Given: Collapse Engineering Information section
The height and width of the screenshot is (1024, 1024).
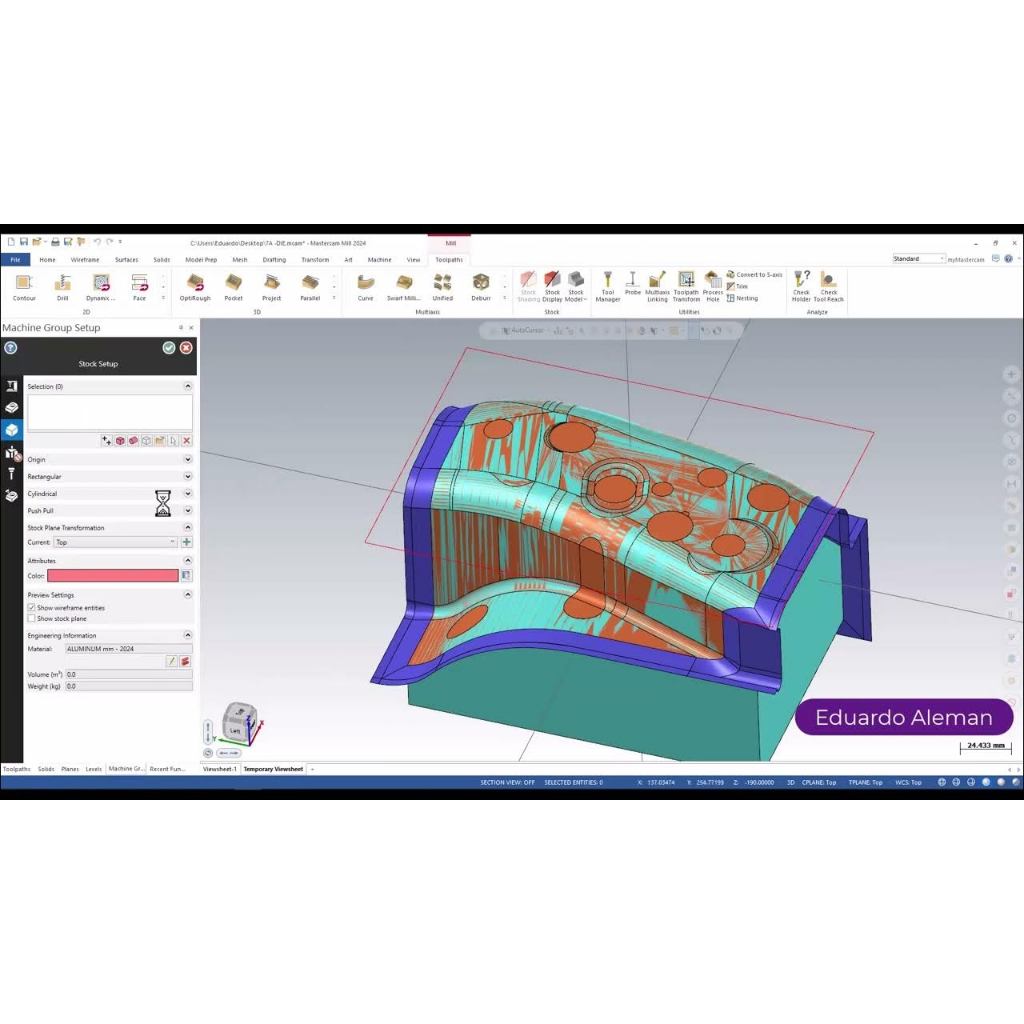Looking at the screenshot, I should (187, 635).
